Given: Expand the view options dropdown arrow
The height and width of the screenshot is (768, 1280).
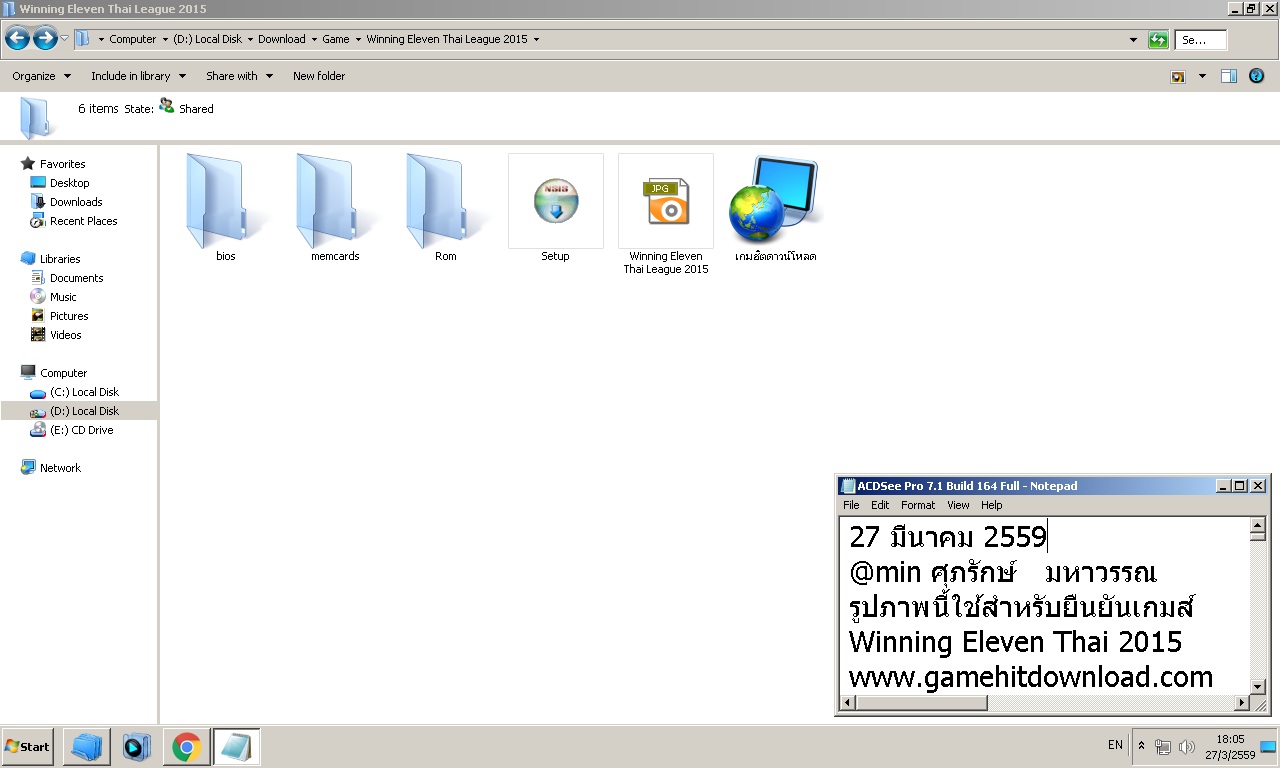Looking at the screenshot, I should pyautogui.click(x=1202, y=76).
